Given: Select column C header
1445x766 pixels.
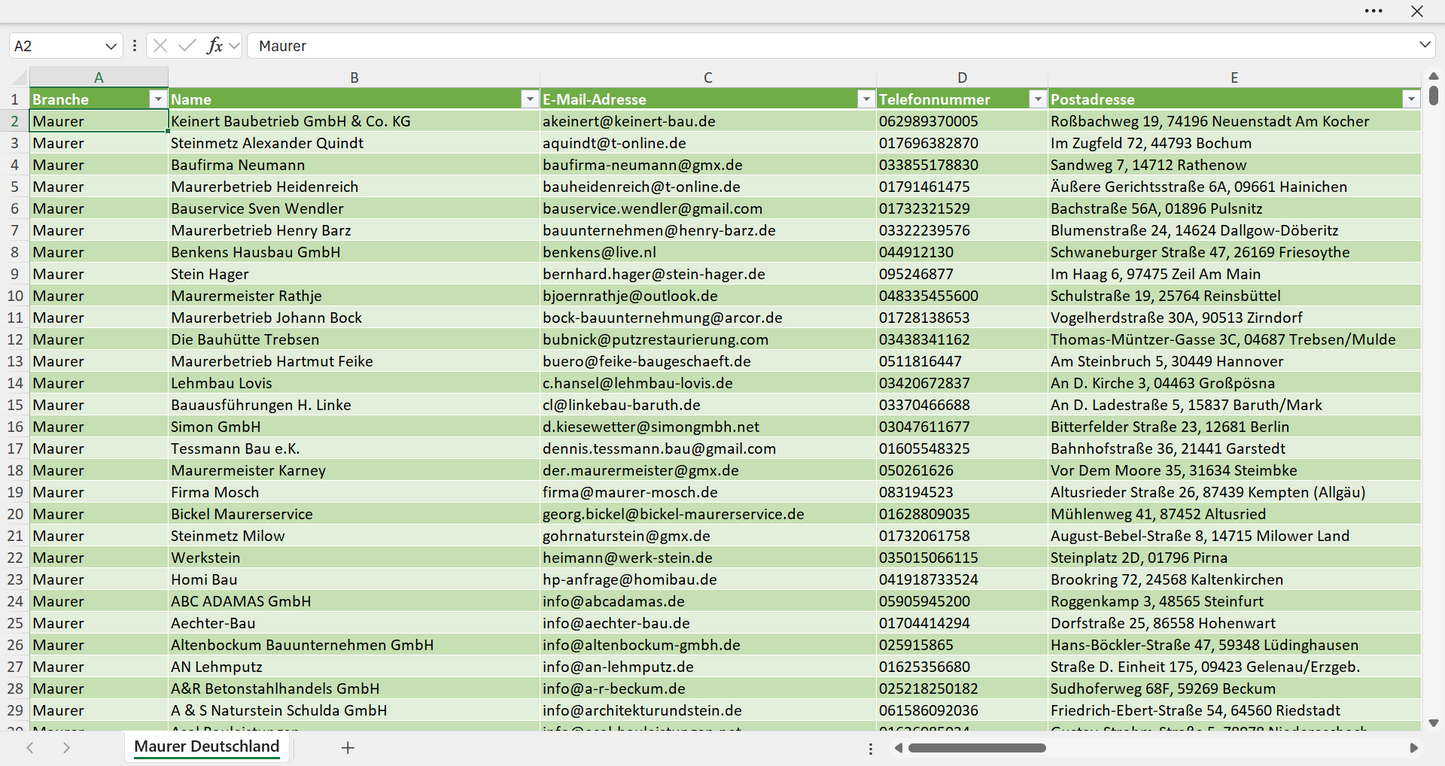Looking at the screenshot, I should coord(708,77).
